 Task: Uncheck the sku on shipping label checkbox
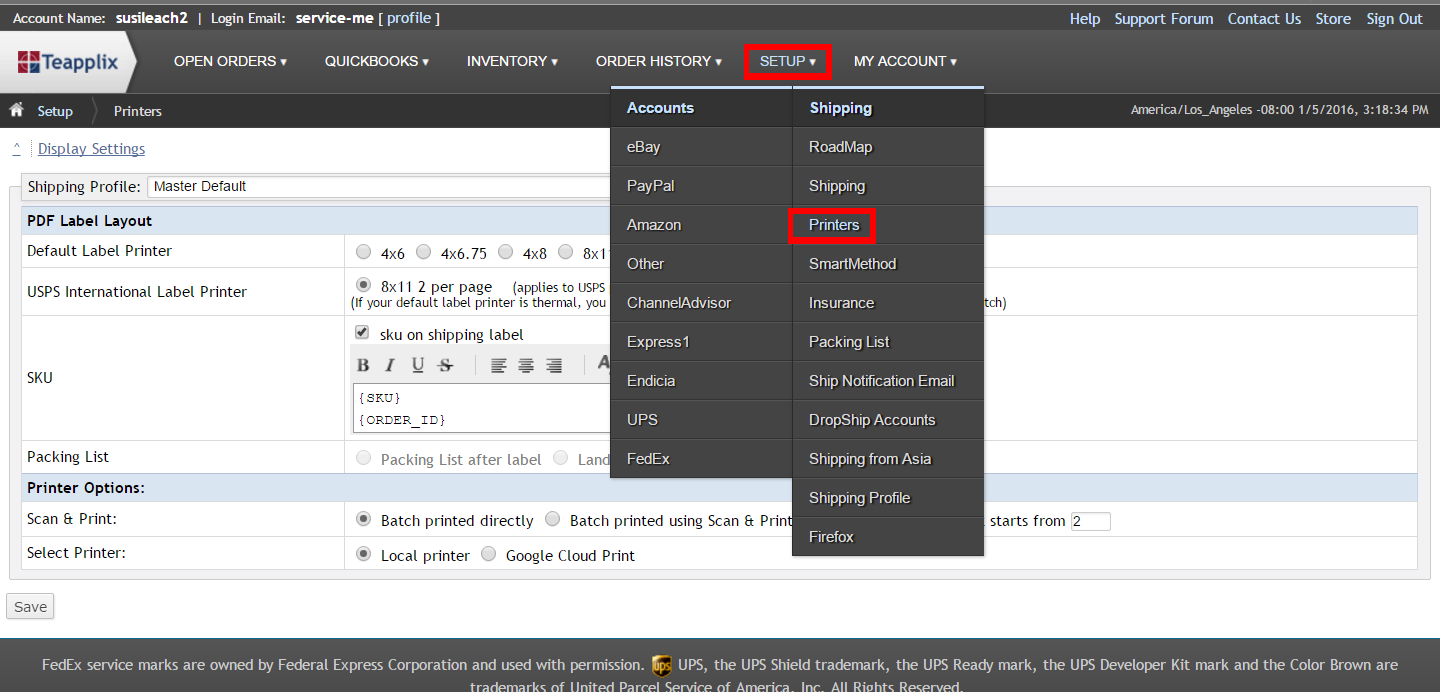tap(363, 333)
